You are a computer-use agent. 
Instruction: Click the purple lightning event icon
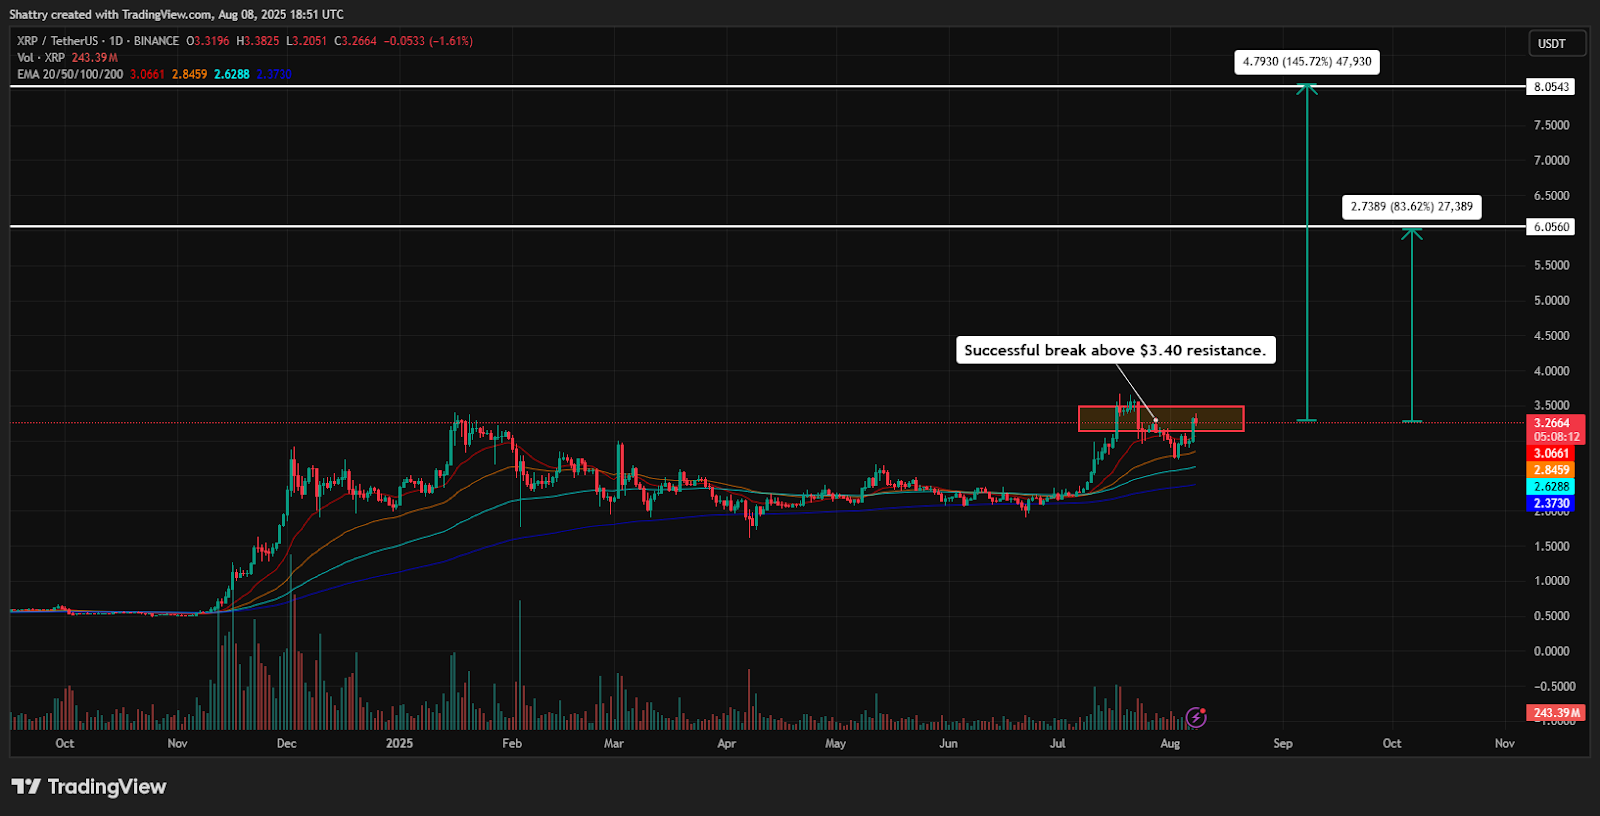tap(1196, 716)
